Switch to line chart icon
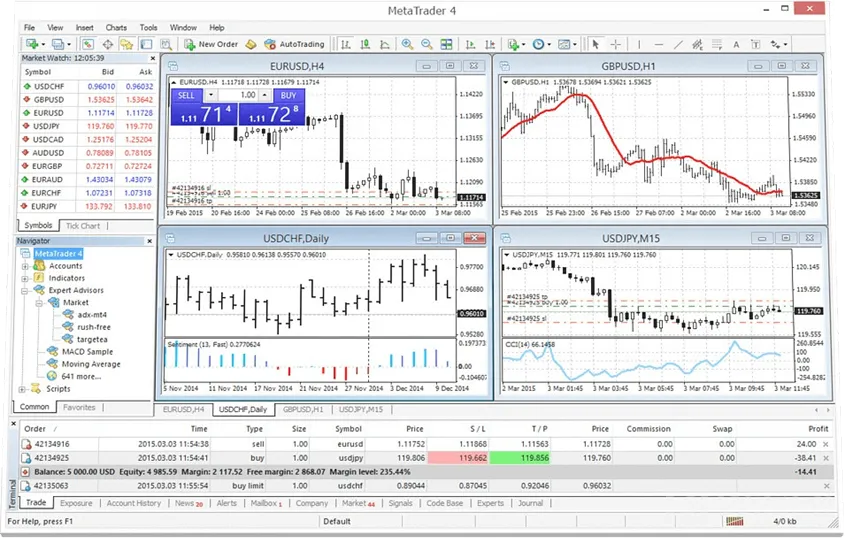The height and width of the screenshot is (543, 845). 385,44
